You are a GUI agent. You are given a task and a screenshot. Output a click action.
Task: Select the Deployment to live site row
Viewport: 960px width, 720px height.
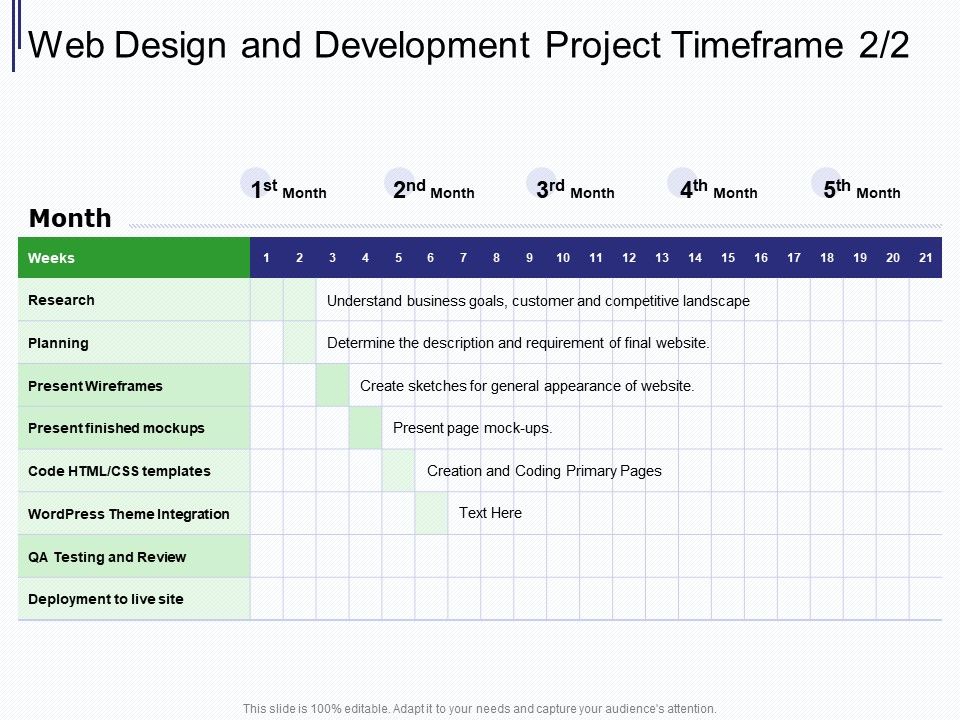[104, 598]
